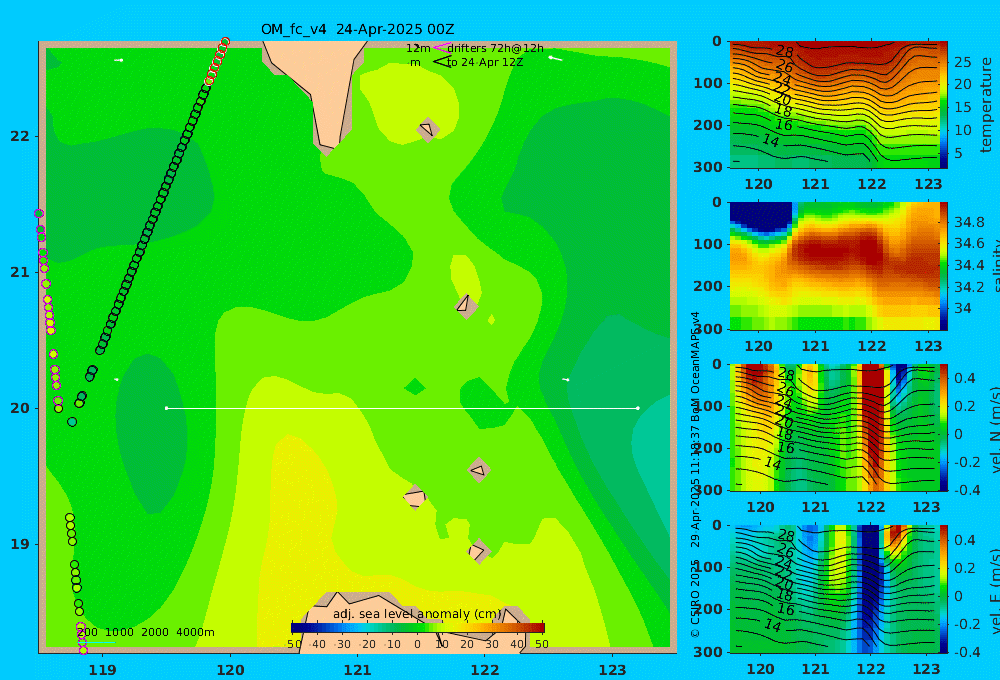Image resolution: width=1000 pixels, height=680 pixels.
Task: Click the 25 tick on temperature colorbar
Action: click(963, 63)
